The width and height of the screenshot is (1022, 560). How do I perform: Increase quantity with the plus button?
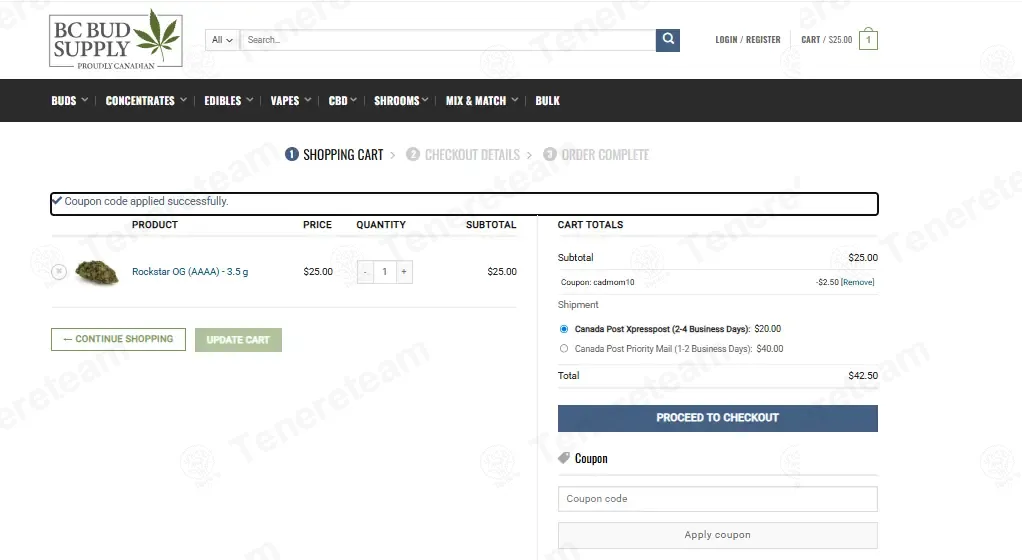pos(404,272)
